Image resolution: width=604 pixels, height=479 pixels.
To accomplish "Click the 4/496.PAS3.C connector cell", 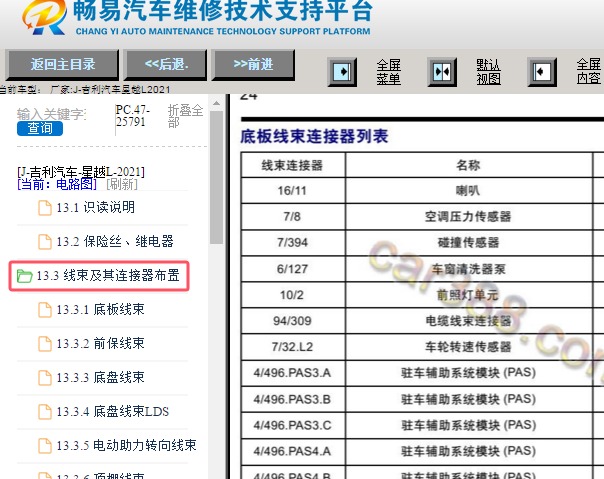I will 292,425.
